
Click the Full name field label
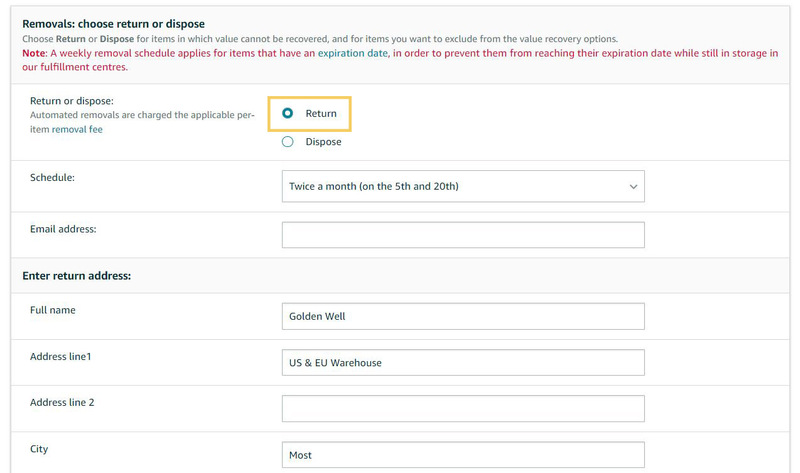(53, 310)
